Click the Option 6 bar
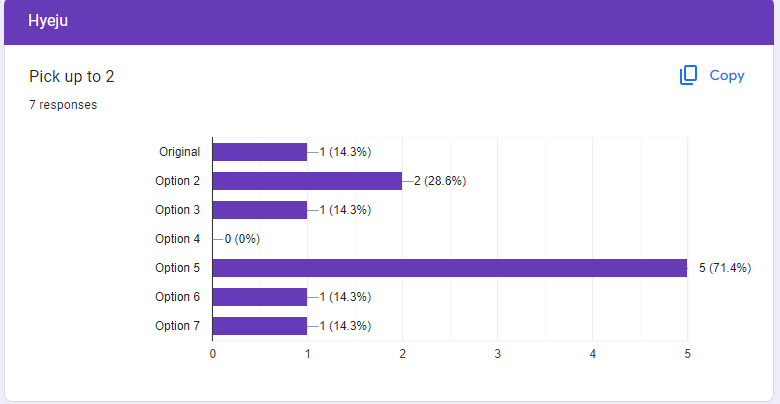Screen dimensions: 780x404 [260, 297]
